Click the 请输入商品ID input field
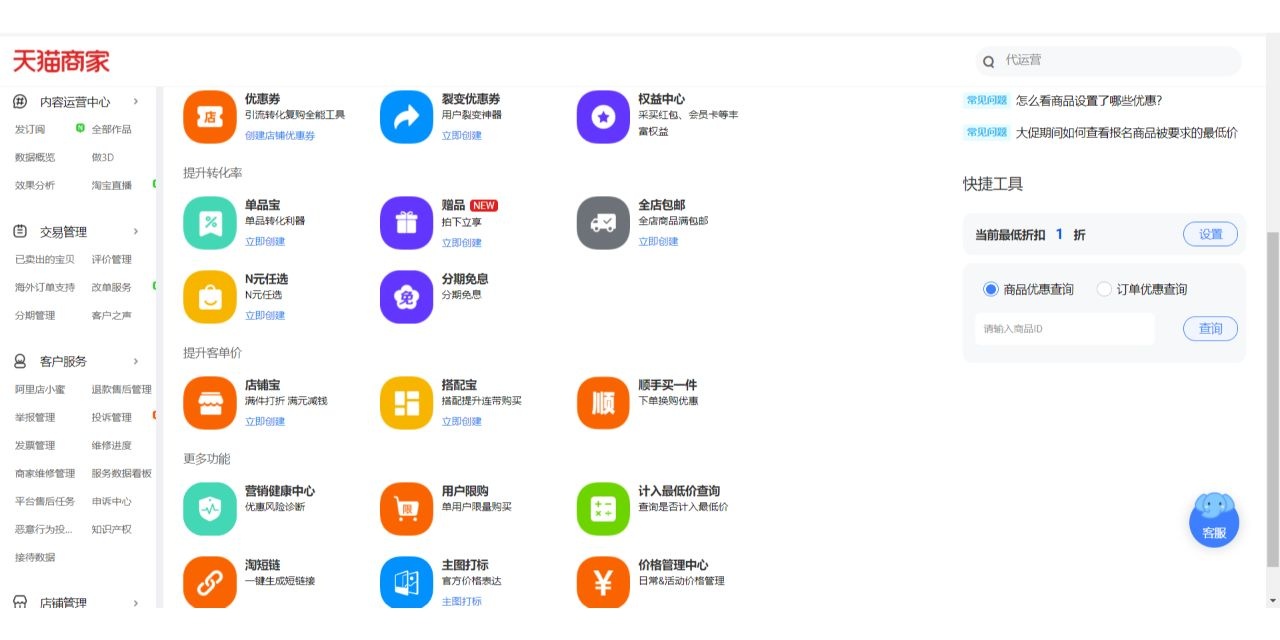Screen dimensions: 1280x640 pos(1064,328)
